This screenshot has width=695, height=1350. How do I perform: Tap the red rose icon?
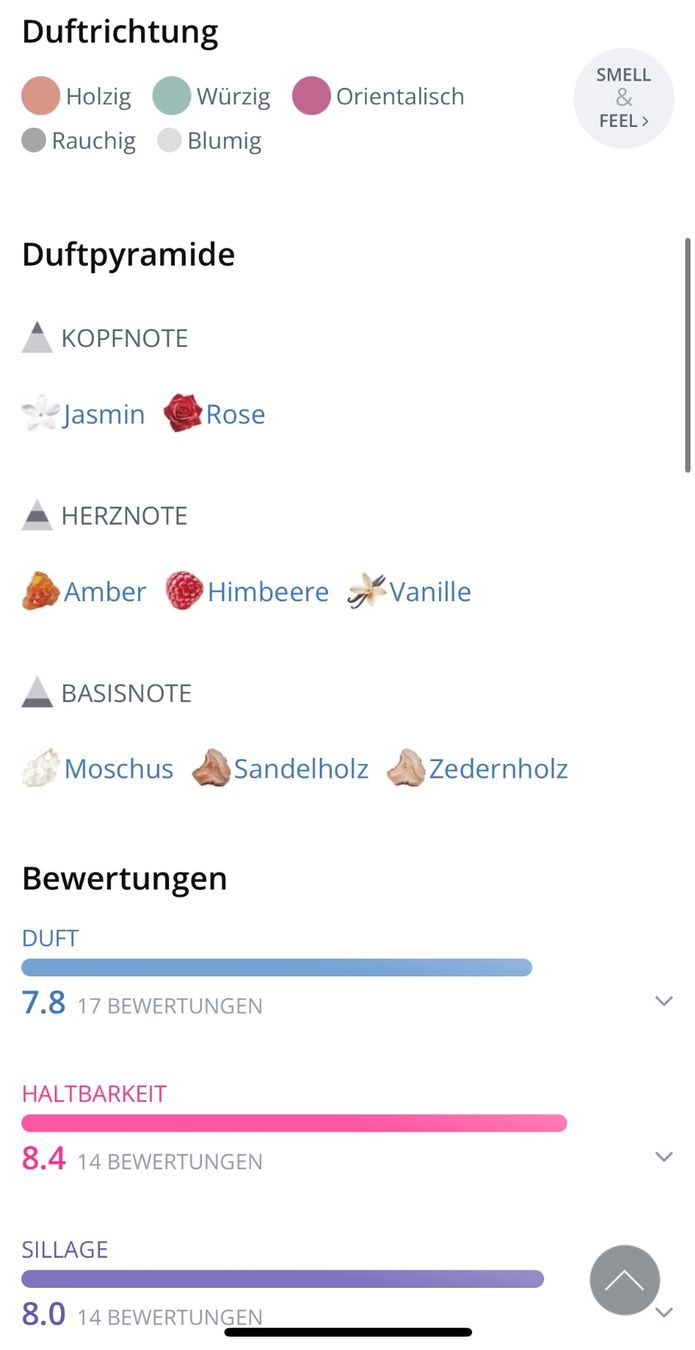(183, 413)
